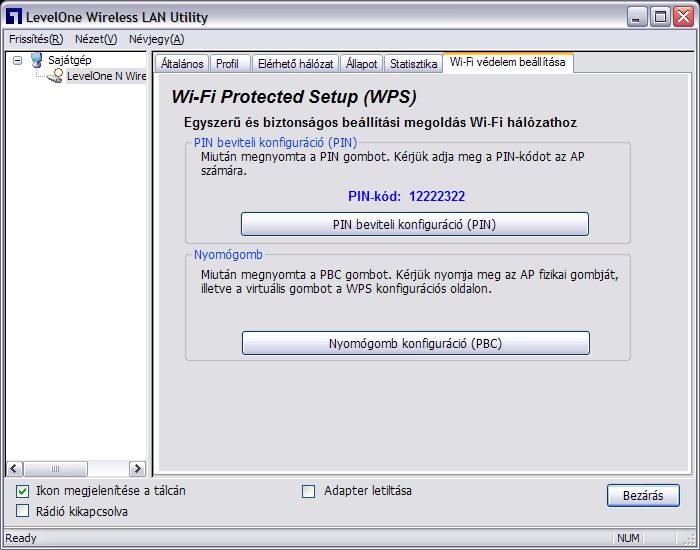Click the tree panel left scroll arrow
The width and height of the screenshot is (700, 550).
tap(14, 469)
